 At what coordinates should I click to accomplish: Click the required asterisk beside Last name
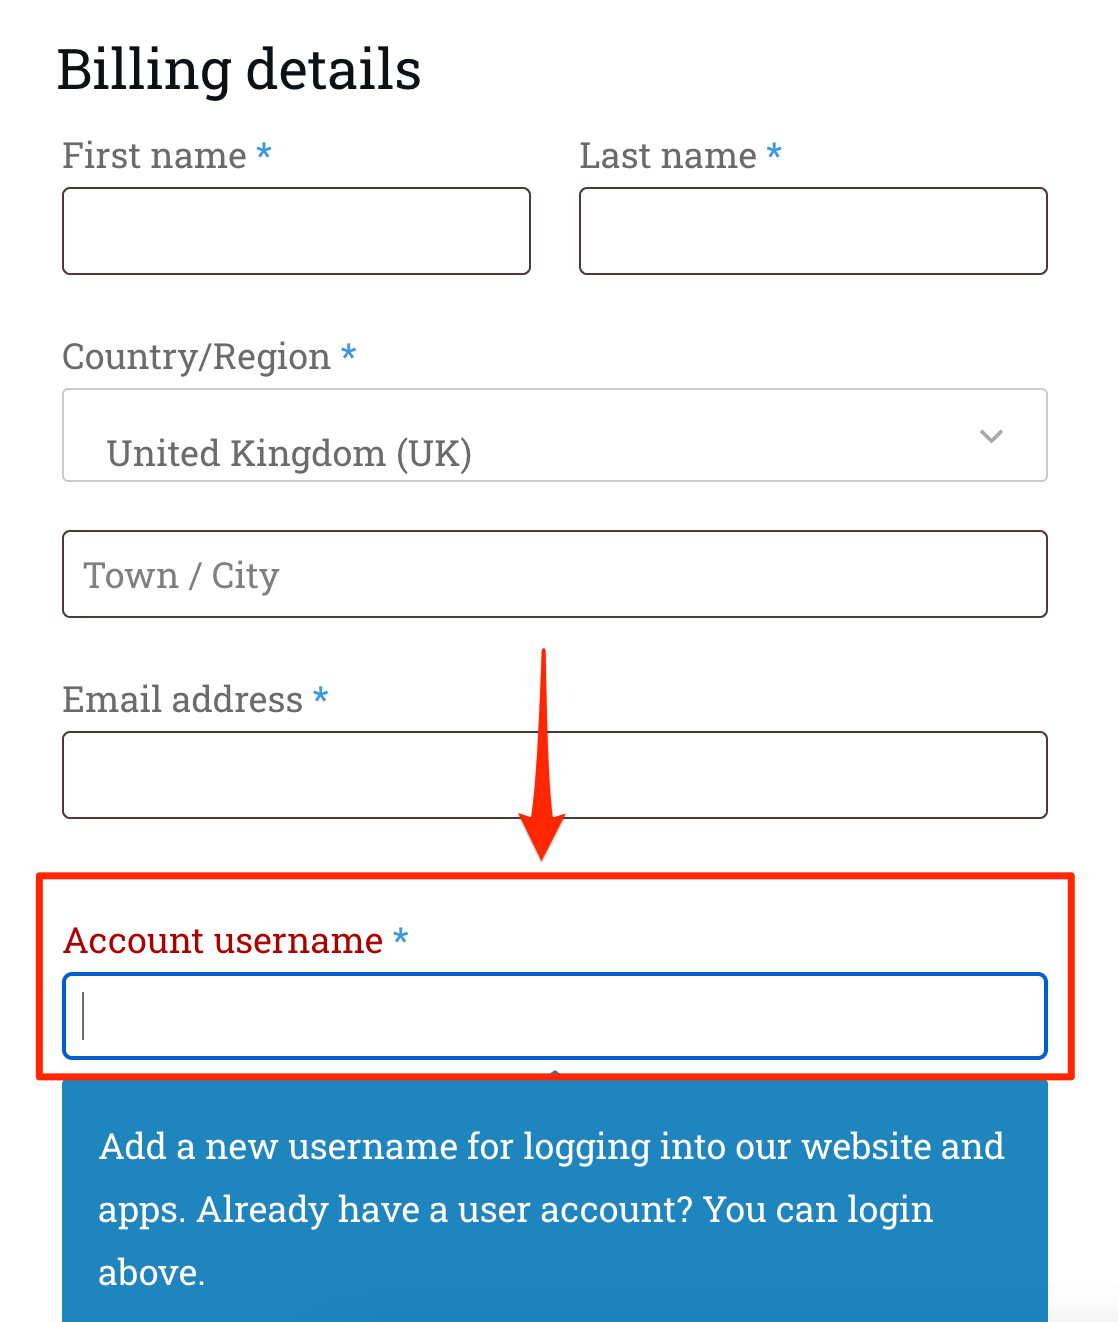(774, 153)
